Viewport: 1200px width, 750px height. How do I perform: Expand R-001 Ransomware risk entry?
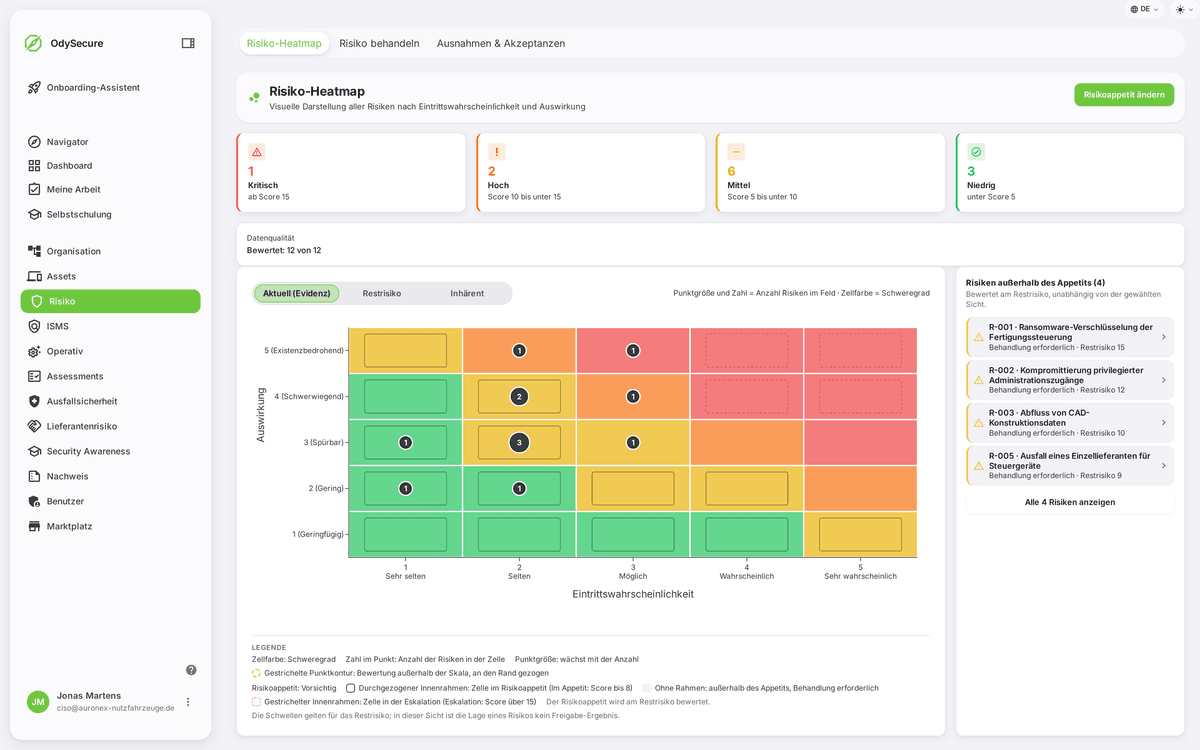click(1070, 337)
